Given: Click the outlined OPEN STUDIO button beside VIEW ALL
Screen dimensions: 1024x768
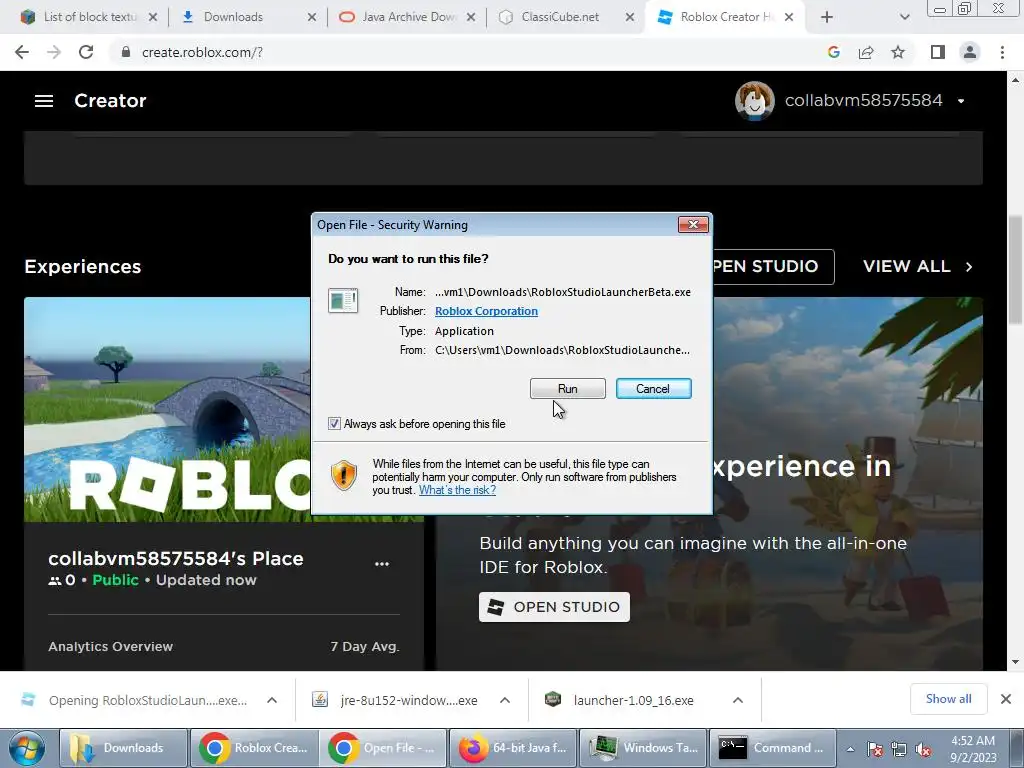Looking at the screenshot, I should pyautogui.click(x=773, y=266).
